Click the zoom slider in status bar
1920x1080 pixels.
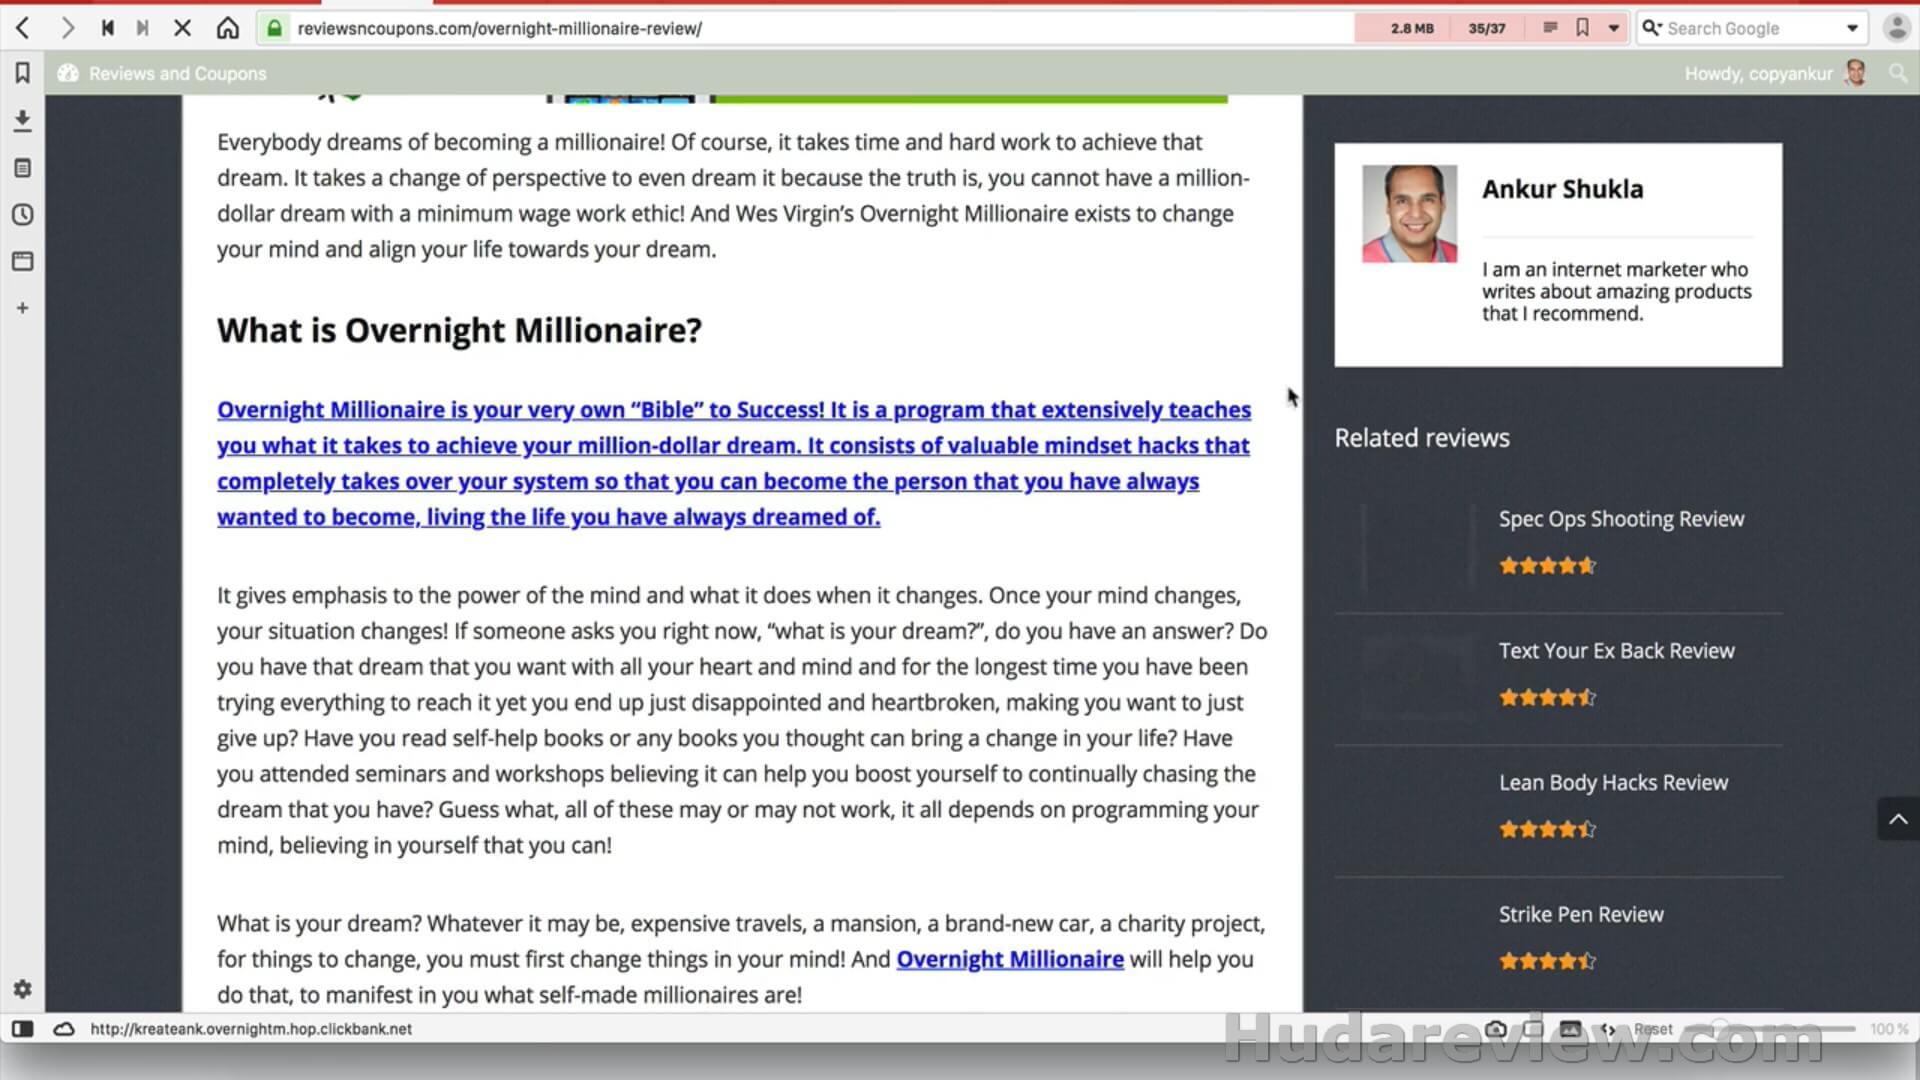click(1770, 1029)
